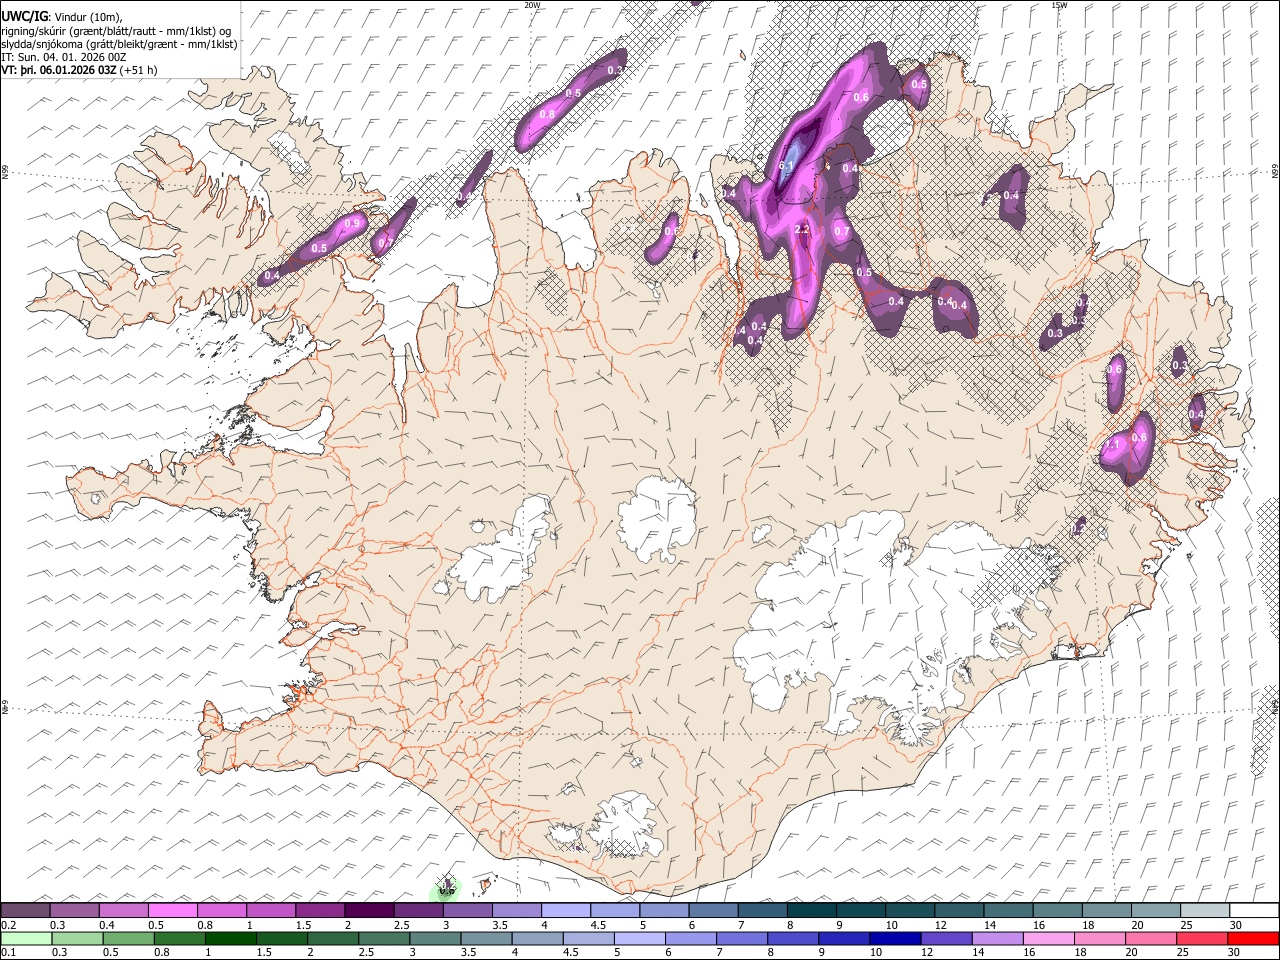Select the light pink 16 swatch in lower legend
The width and height of the screenshot is (1280, 960).
1049,938
